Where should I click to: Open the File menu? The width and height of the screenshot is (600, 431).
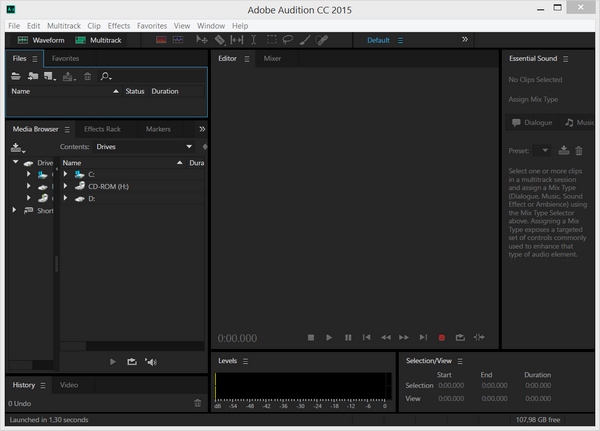click(14, 26)
